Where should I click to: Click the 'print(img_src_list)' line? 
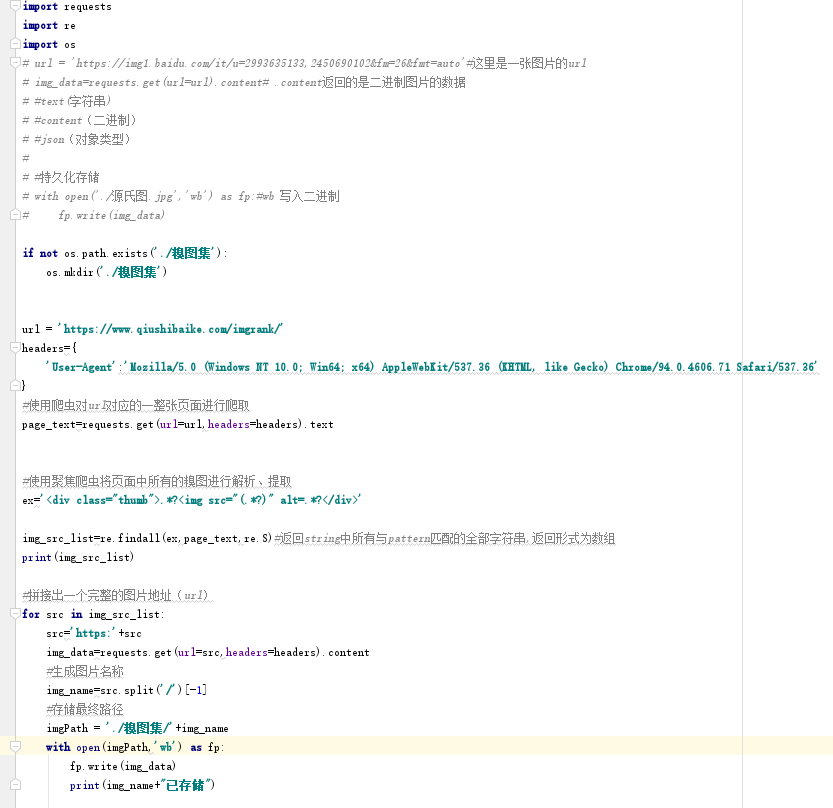[78, 557]
